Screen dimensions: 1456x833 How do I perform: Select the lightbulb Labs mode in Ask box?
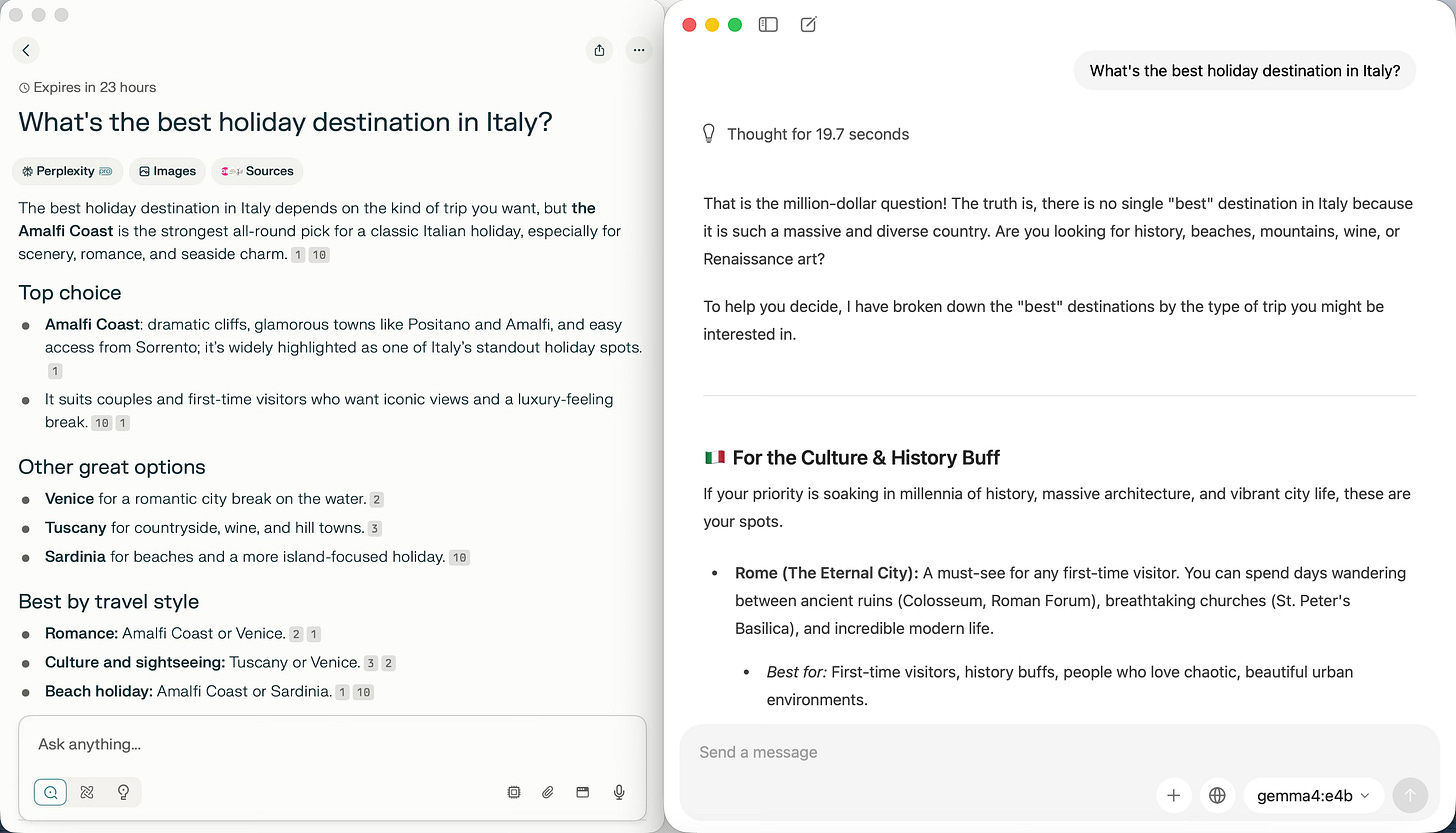pyautogui.click(x=124, y=792)
